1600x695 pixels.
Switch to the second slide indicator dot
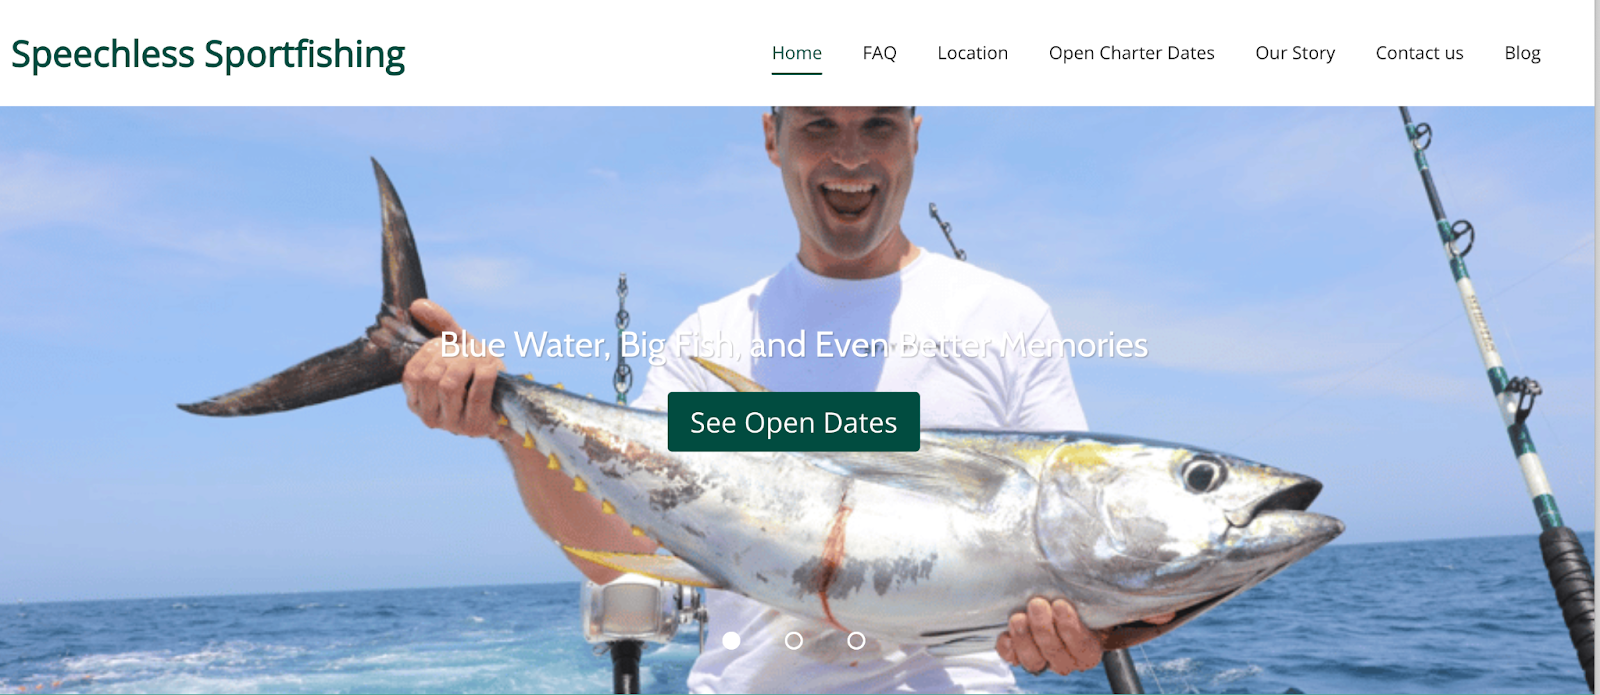(794, 640)
